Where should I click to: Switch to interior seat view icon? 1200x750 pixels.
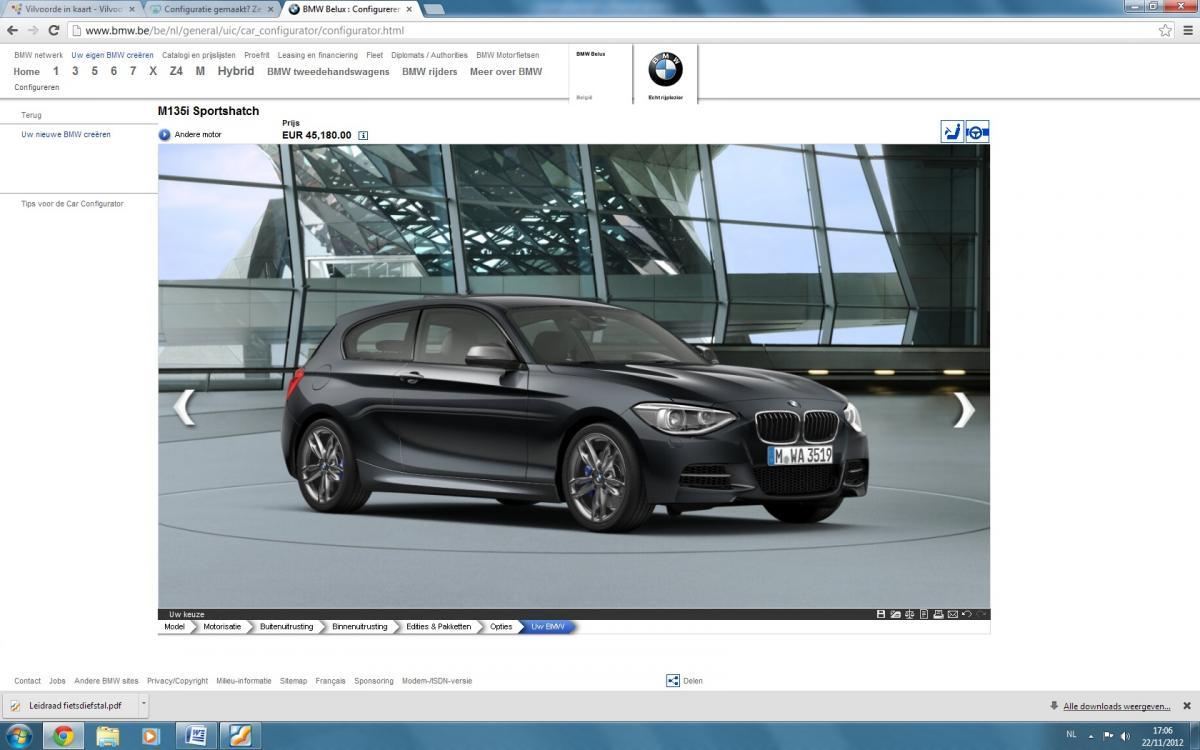pyautogui.click(x=952, y=131)
